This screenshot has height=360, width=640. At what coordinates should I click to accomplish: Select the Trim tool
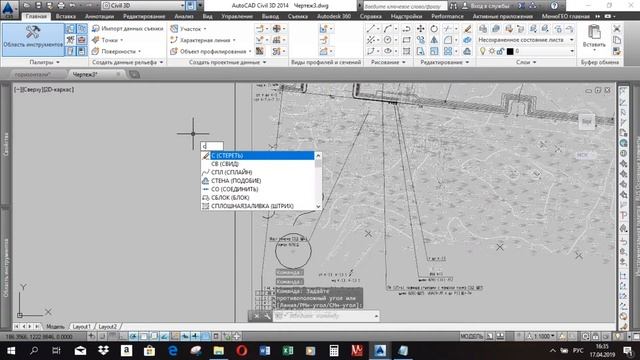click(448, 29)
